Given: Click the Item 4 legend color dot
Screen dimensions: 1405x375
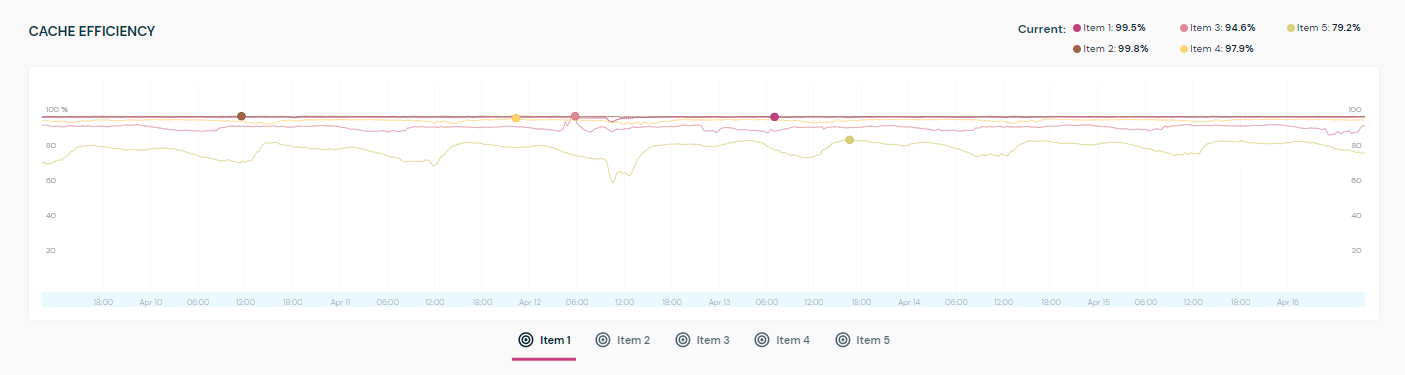Looking at the screenshot, I should (1185, 48).
